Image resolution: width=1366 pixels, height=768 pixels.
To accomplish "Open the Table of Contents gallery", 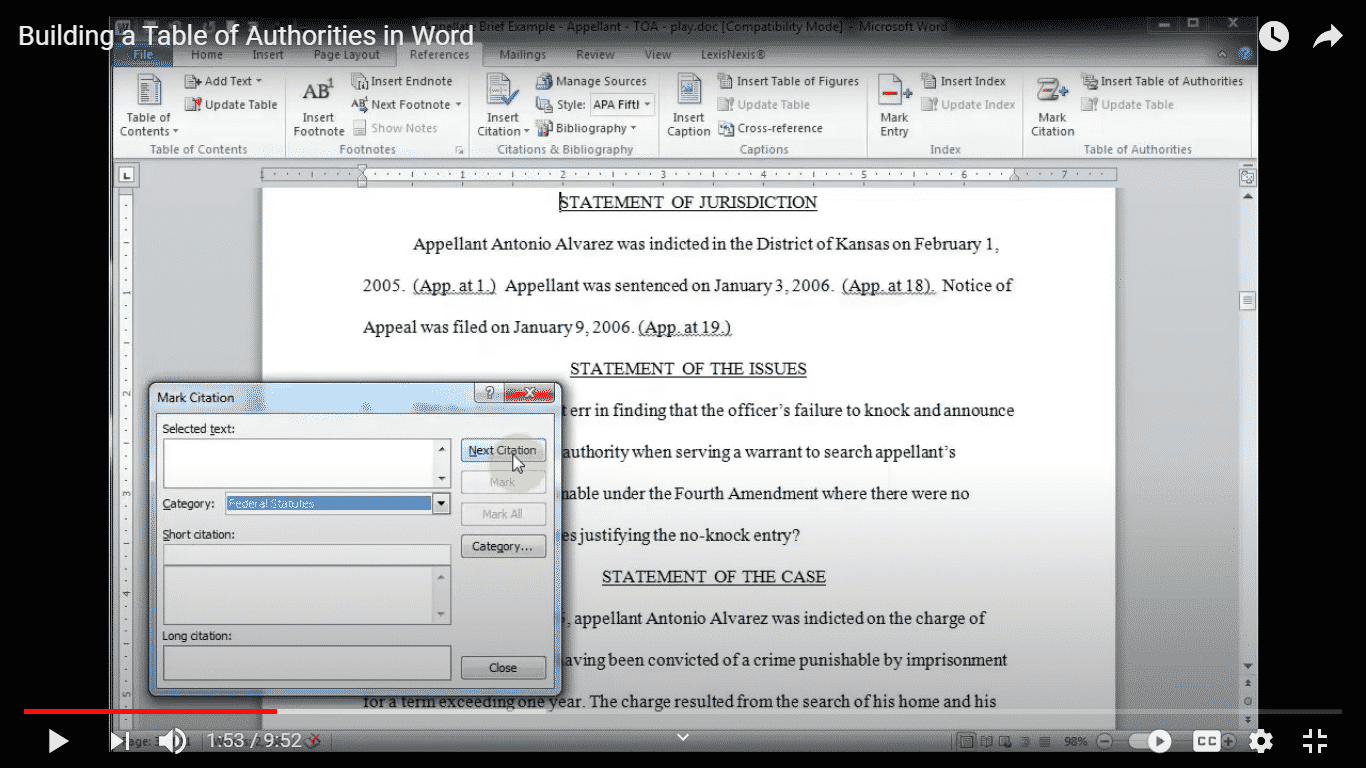I will [149, 107].
